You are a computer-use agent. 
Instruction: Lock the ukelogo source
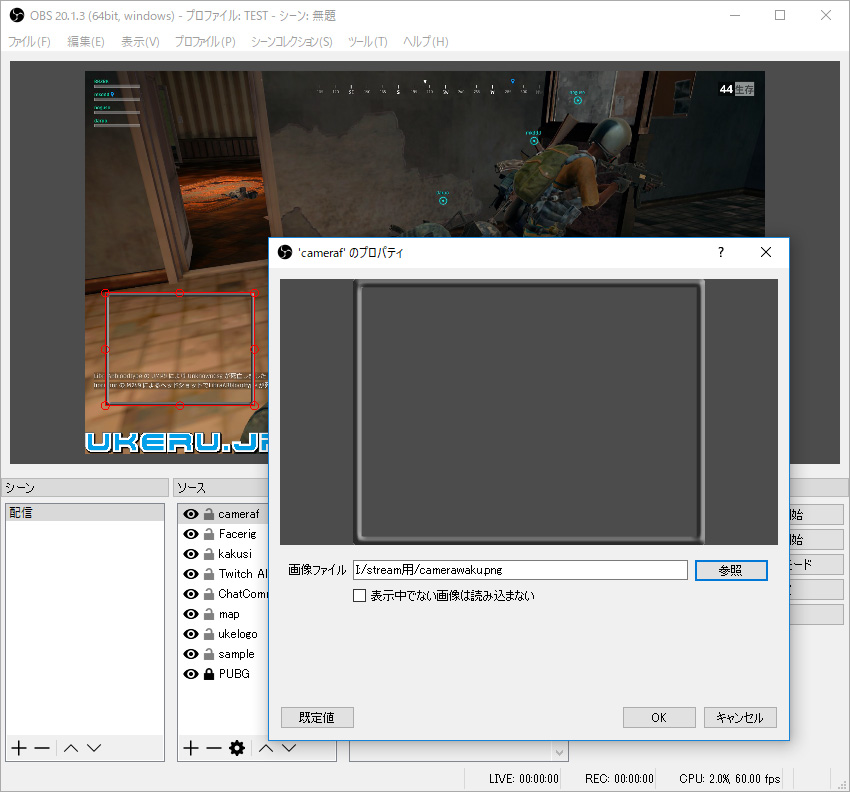(x=209, y=634)
